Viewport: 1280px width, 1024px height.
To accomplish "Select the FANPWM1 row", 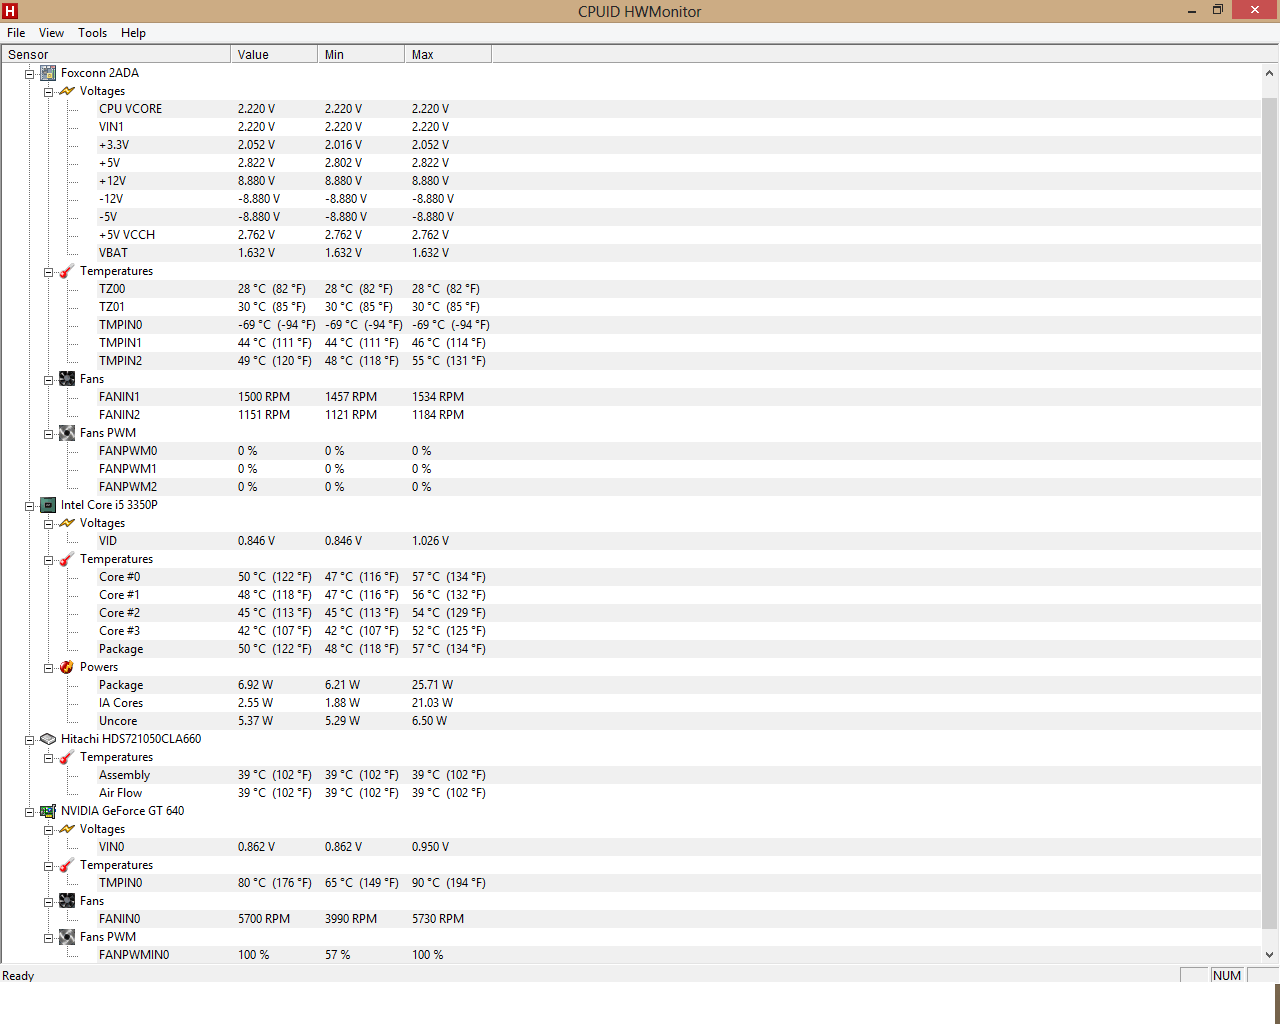I will [632, 469].
